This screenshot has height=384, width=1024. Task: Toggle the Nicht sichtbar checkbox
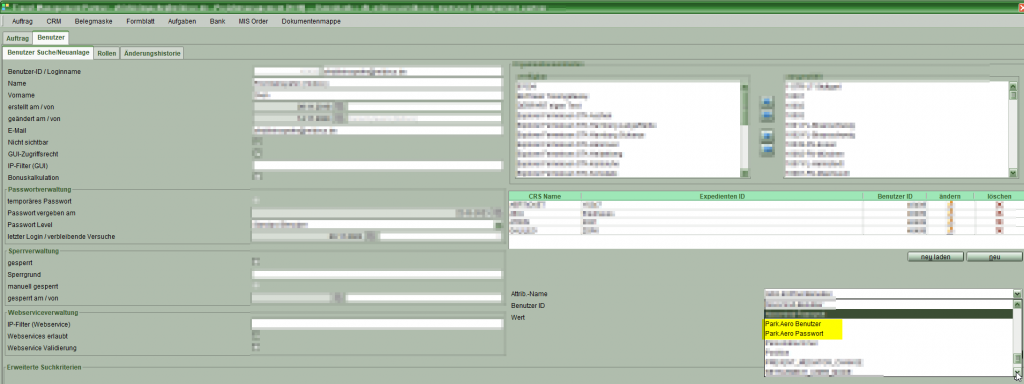pyautogui.click(x=257, y=142)
